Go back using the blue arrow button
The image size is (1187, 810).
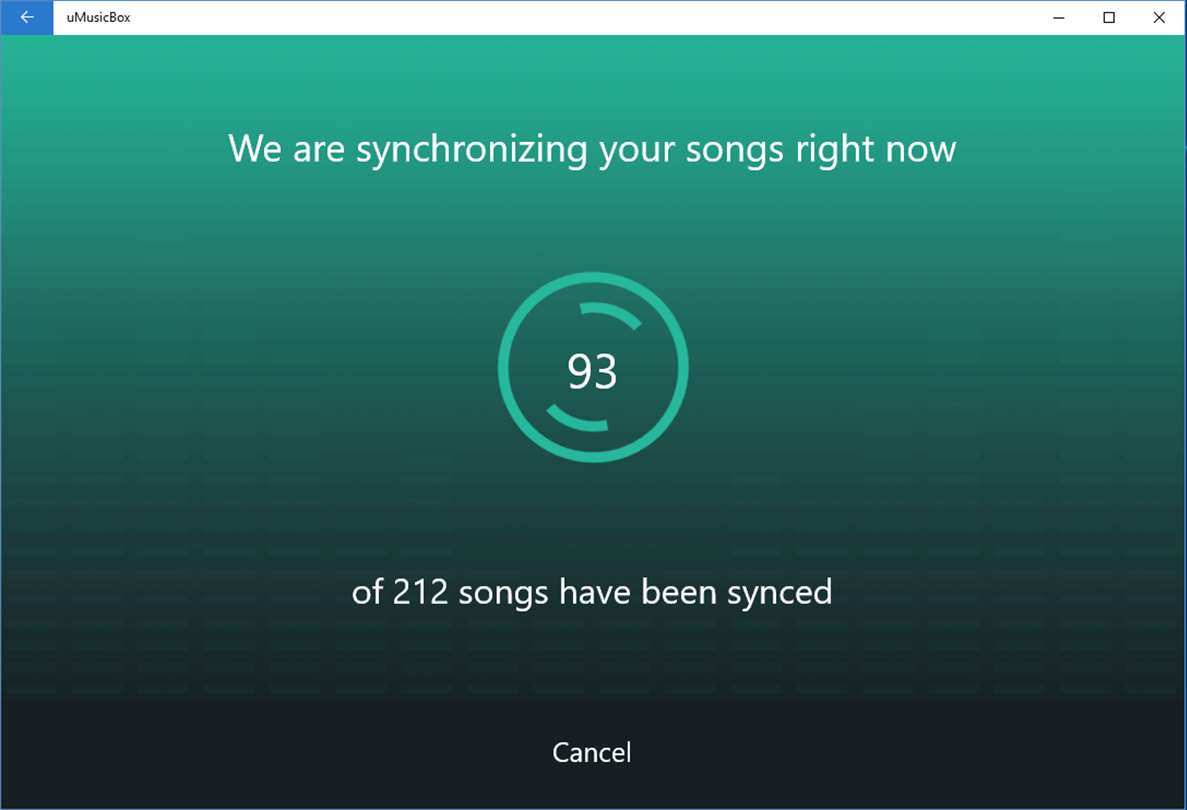(26, 17)
